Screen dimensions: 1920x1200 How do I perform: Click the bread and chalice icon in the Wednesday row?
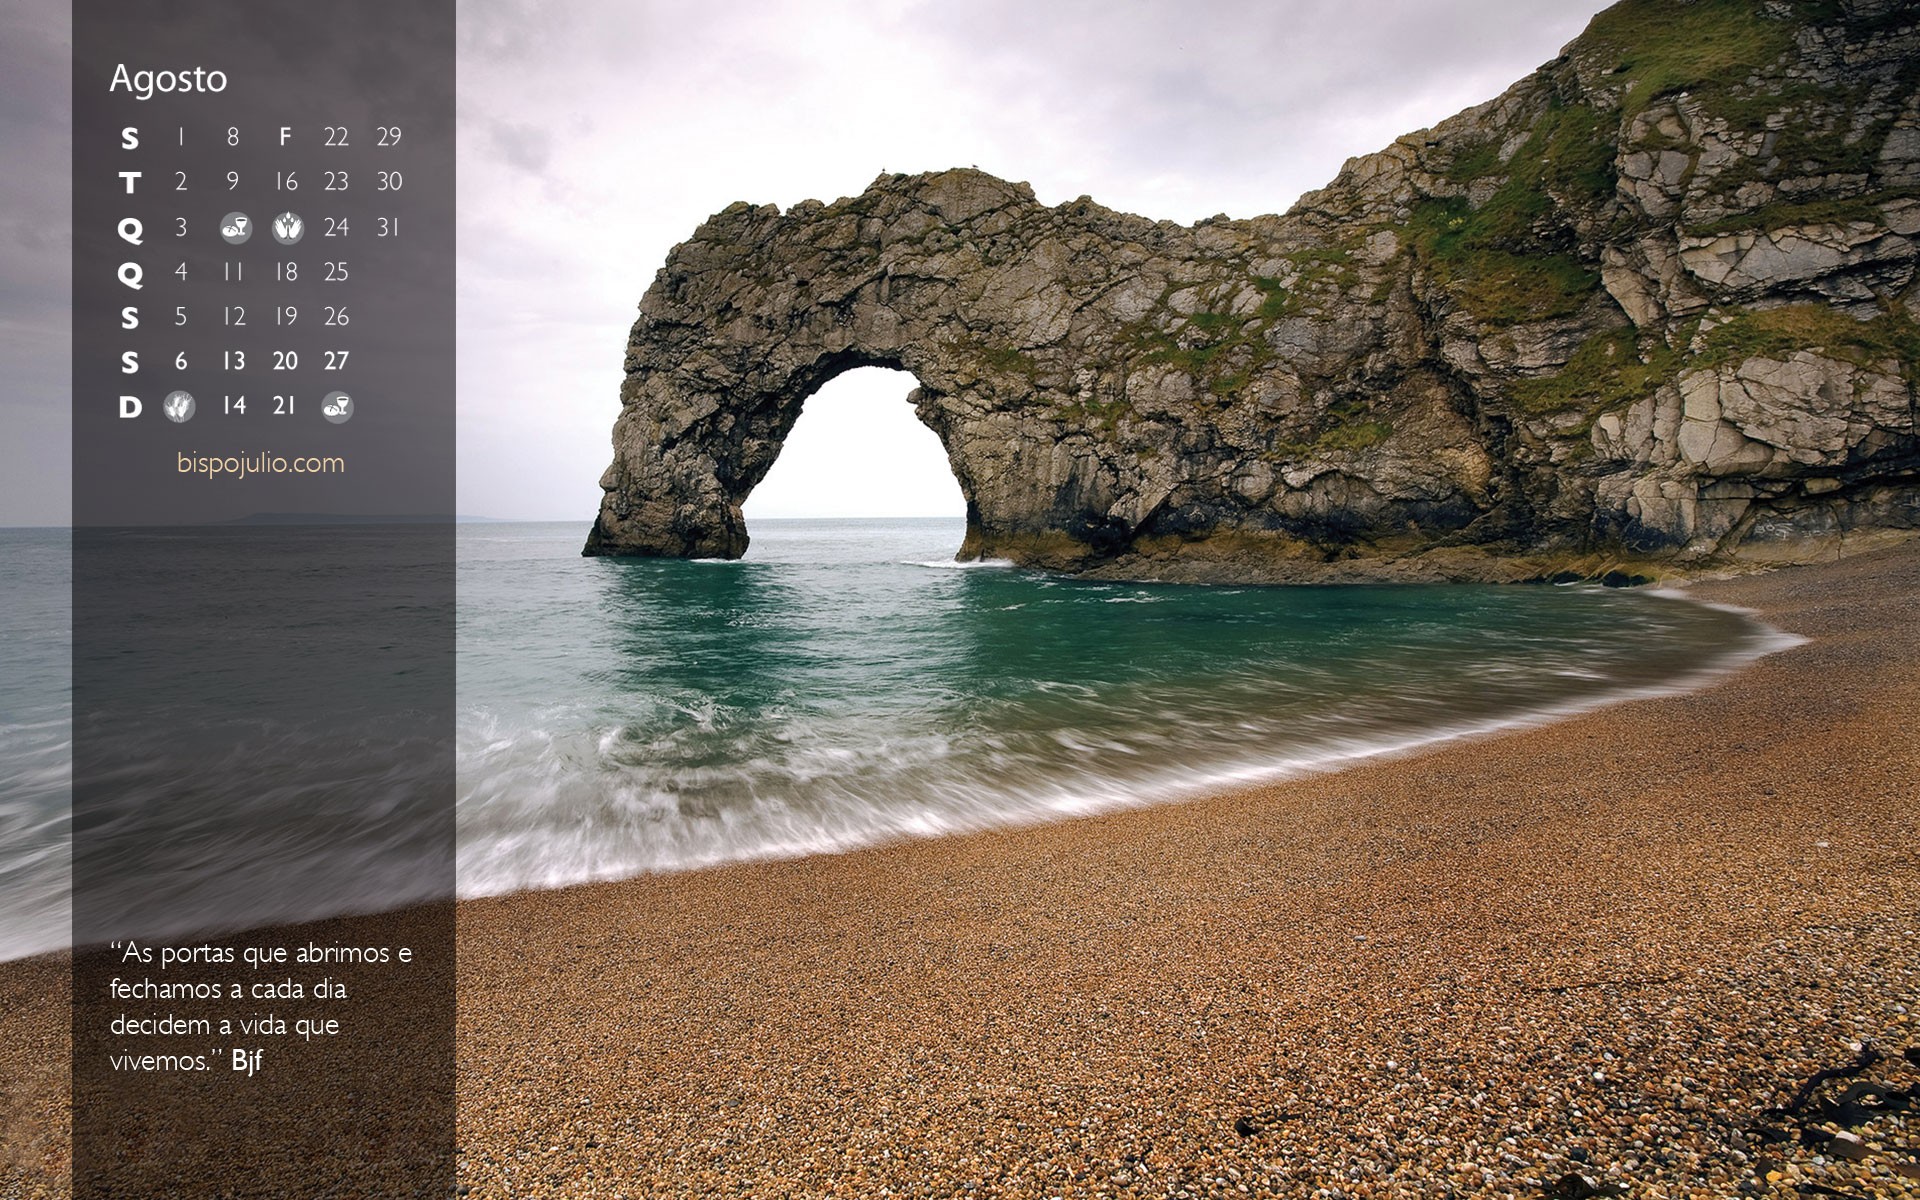(x=236, y=228)
